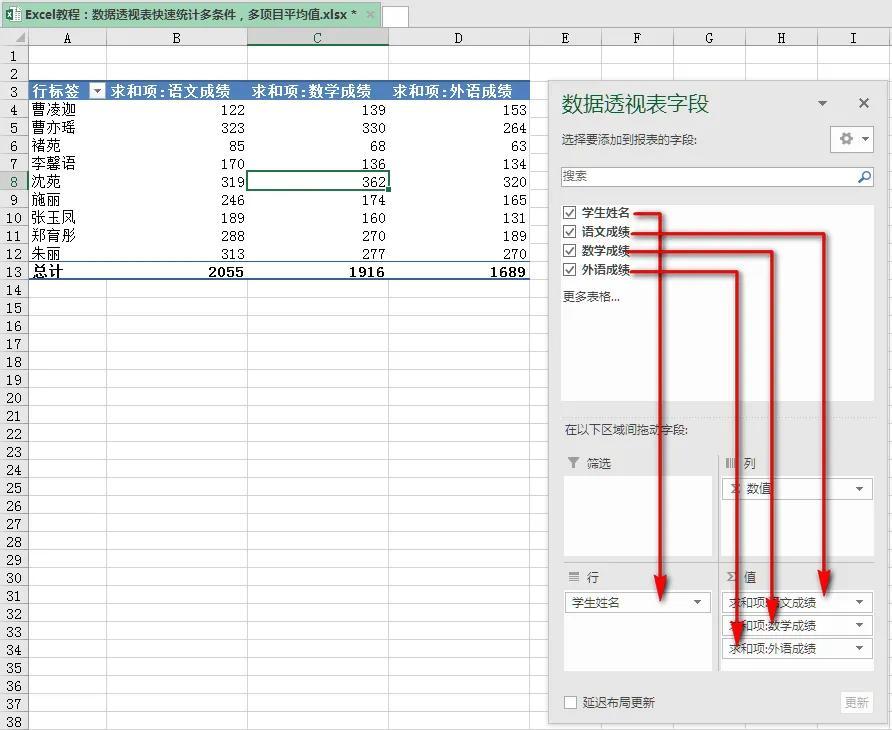This screenshot has width=892, height=730.
Task: Click the cell 曹亦瑶
Action: [x=67, y=127]
